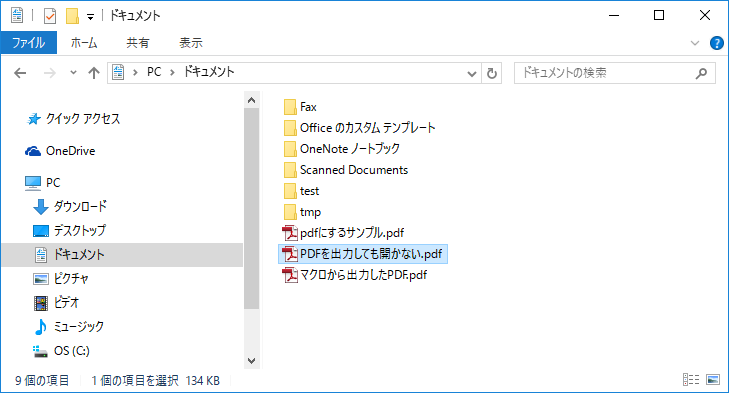
Task: Open breadcrumb chevron before PC
Action: point(135,73)
